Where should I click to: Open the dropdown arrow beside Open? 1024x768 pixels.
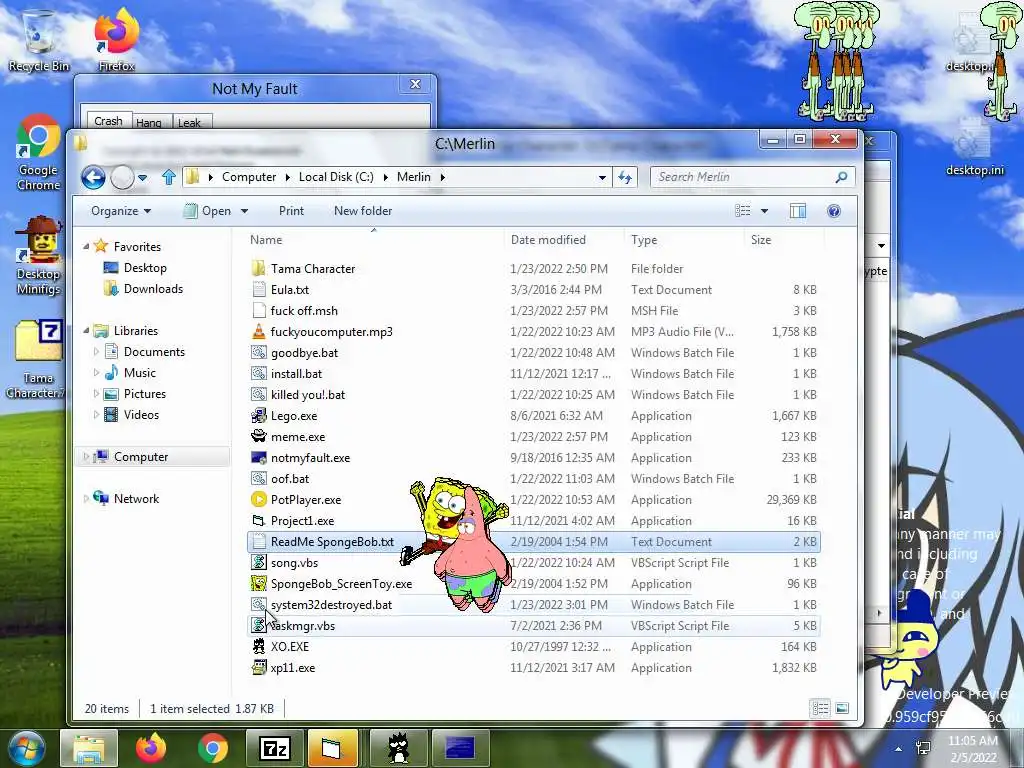(x=244, y=211)
